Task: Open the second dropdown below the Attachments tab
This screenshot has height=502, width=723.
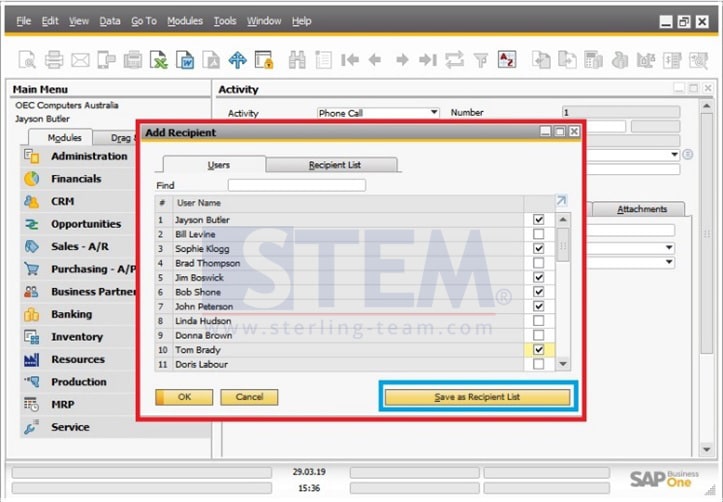Action: [x=669, y=262]
